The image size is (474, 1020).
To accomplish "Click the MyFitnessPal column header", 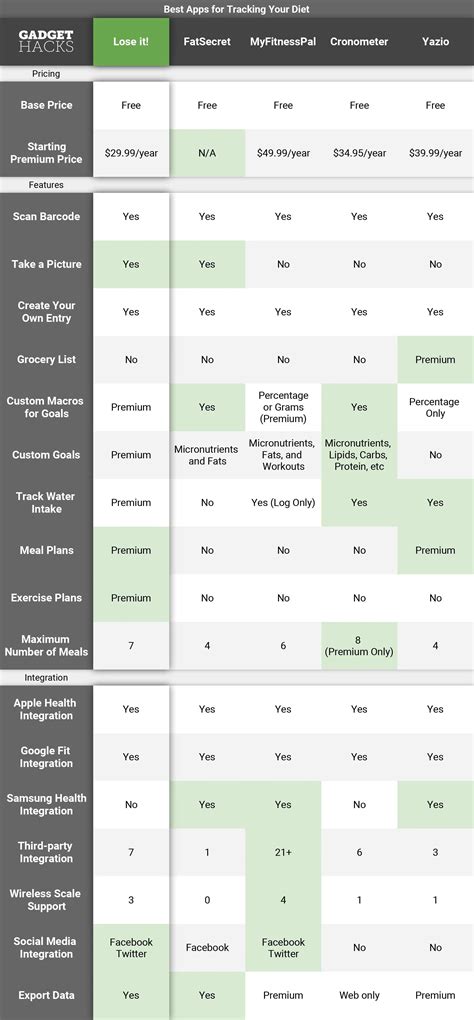I will tap(283, 42).
